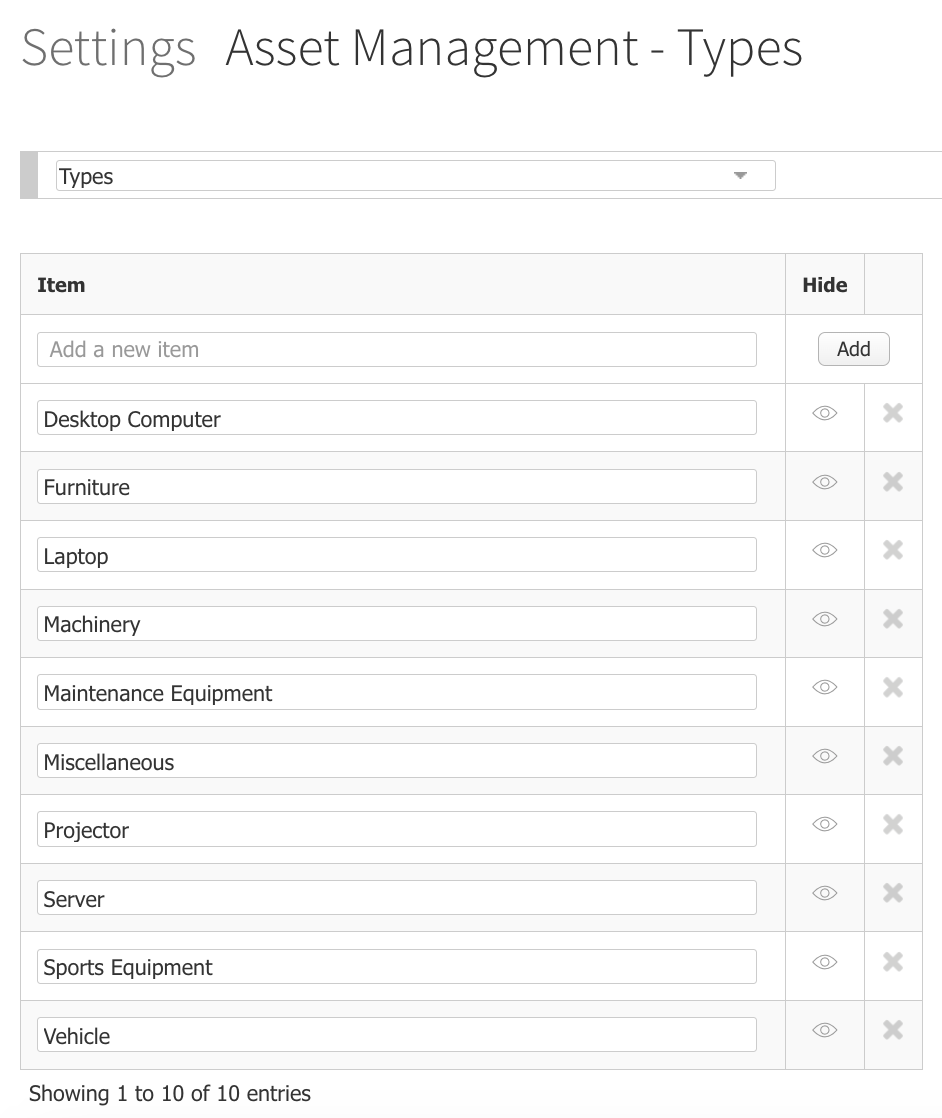Hide the Server type with eye icon
The image size is (942, 1118).
(824, 893)
